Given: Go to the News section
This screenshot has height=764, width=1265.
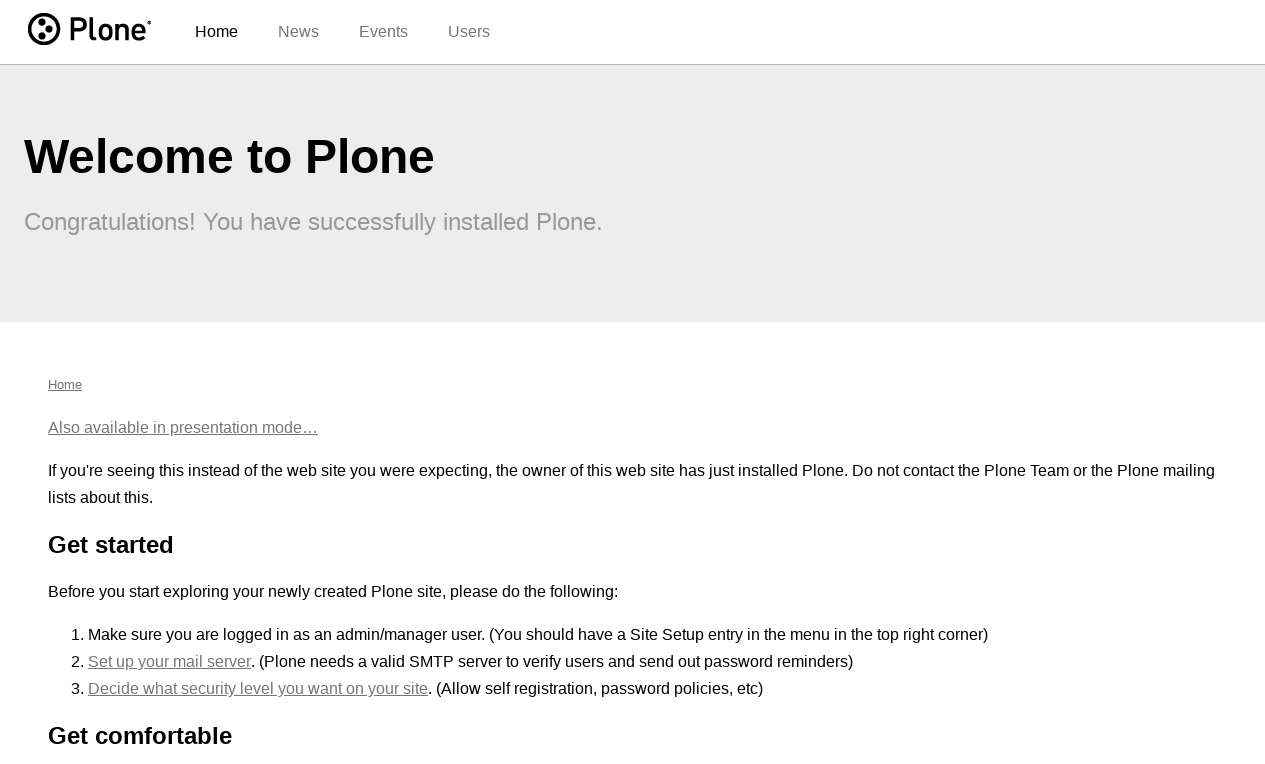Looking at the screenshot, I should pyautogui.click(x=298, y=32).
